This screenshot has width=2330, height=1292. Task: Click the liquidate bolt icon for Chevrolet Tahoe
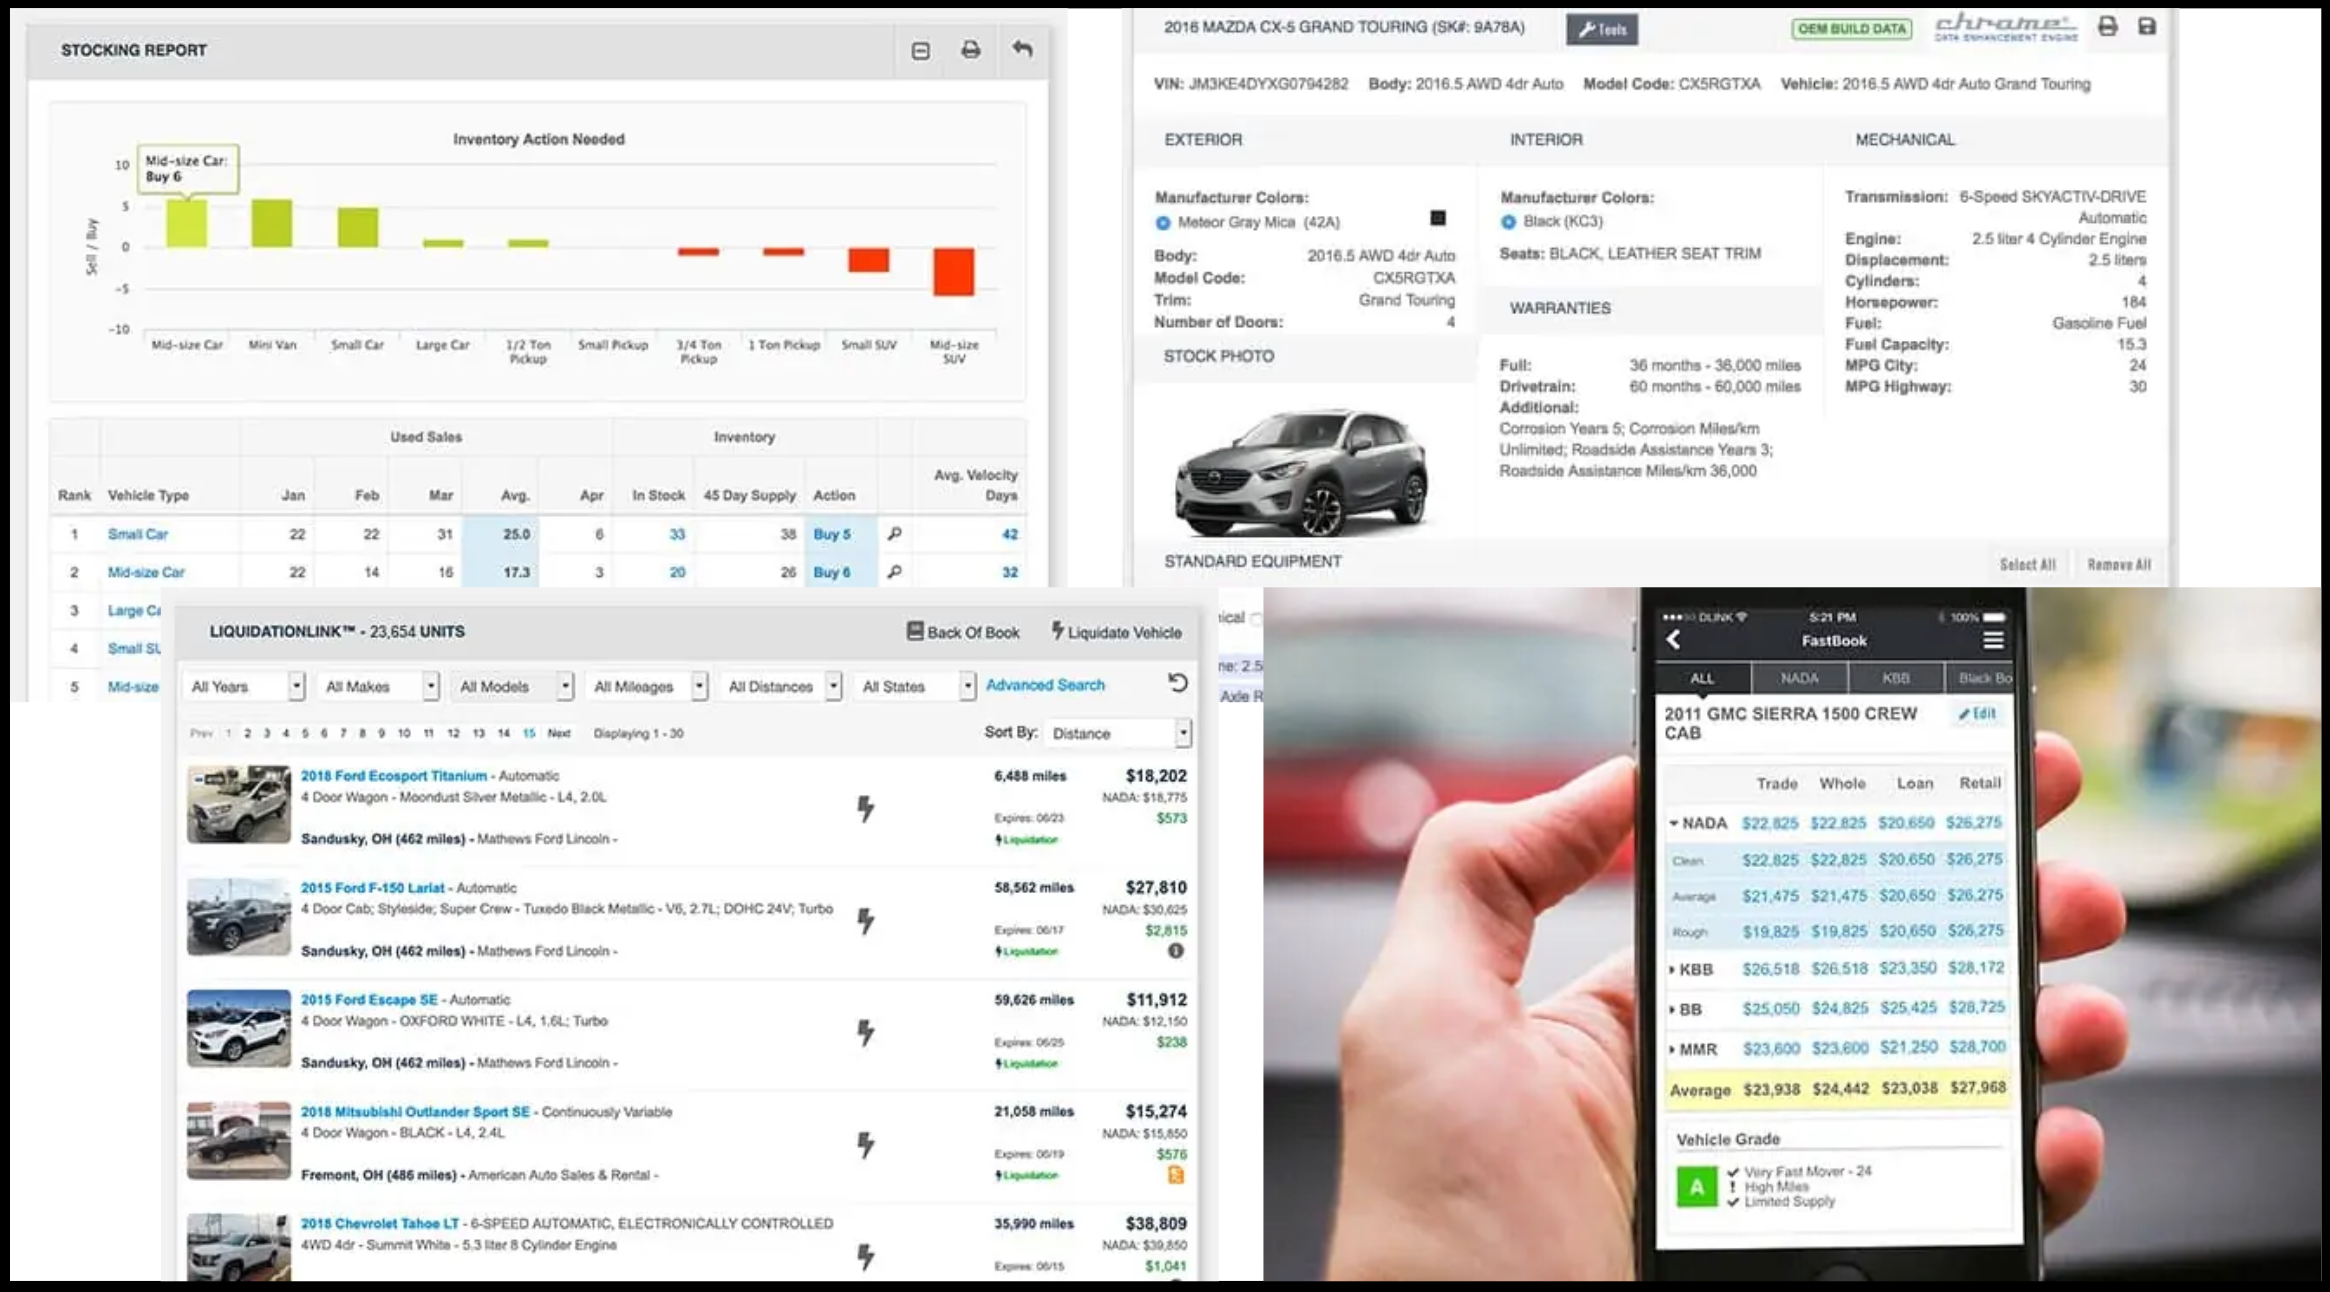tap(865, 1256)
